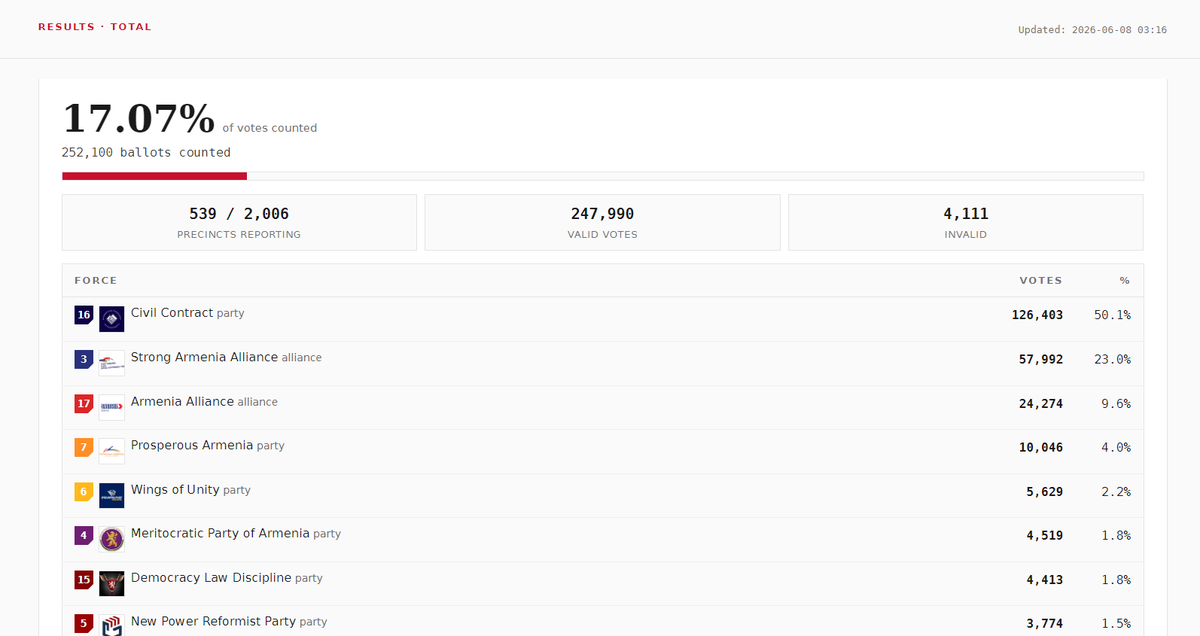Click the Civil Contract party logo
The height and width of the screenshot is (636, 1200).
[x=112, y=319]
